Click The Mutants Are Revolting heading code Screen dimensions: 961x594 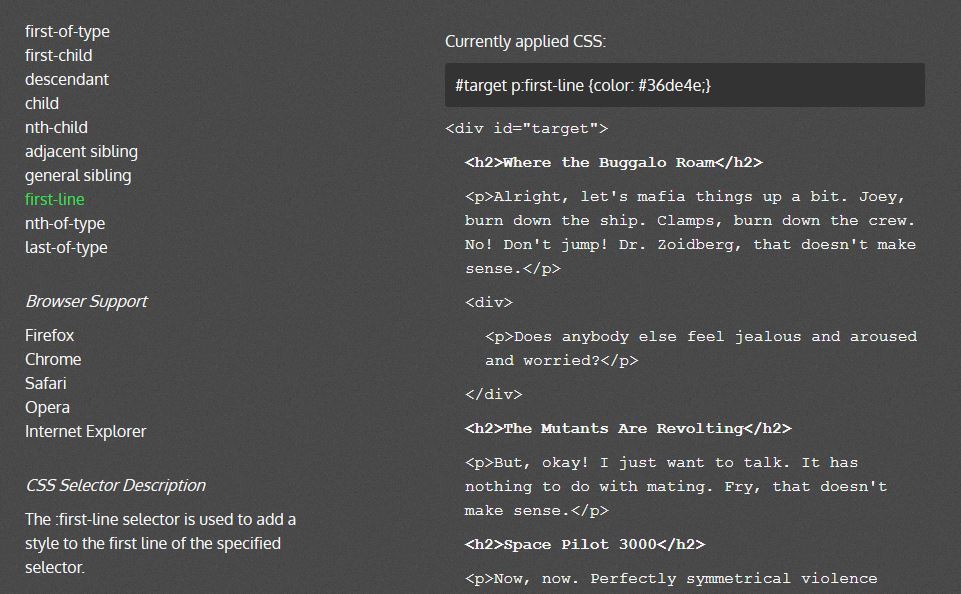pos(628,428)
